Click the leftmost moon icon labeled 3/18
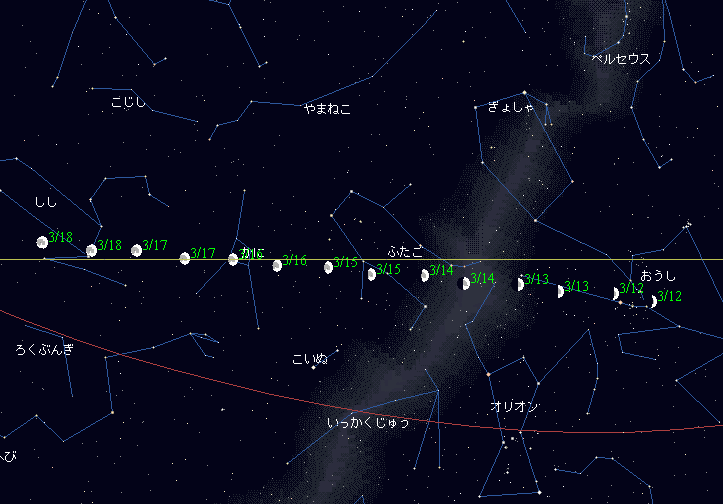 pyautogui.click(x=42, y=242)
